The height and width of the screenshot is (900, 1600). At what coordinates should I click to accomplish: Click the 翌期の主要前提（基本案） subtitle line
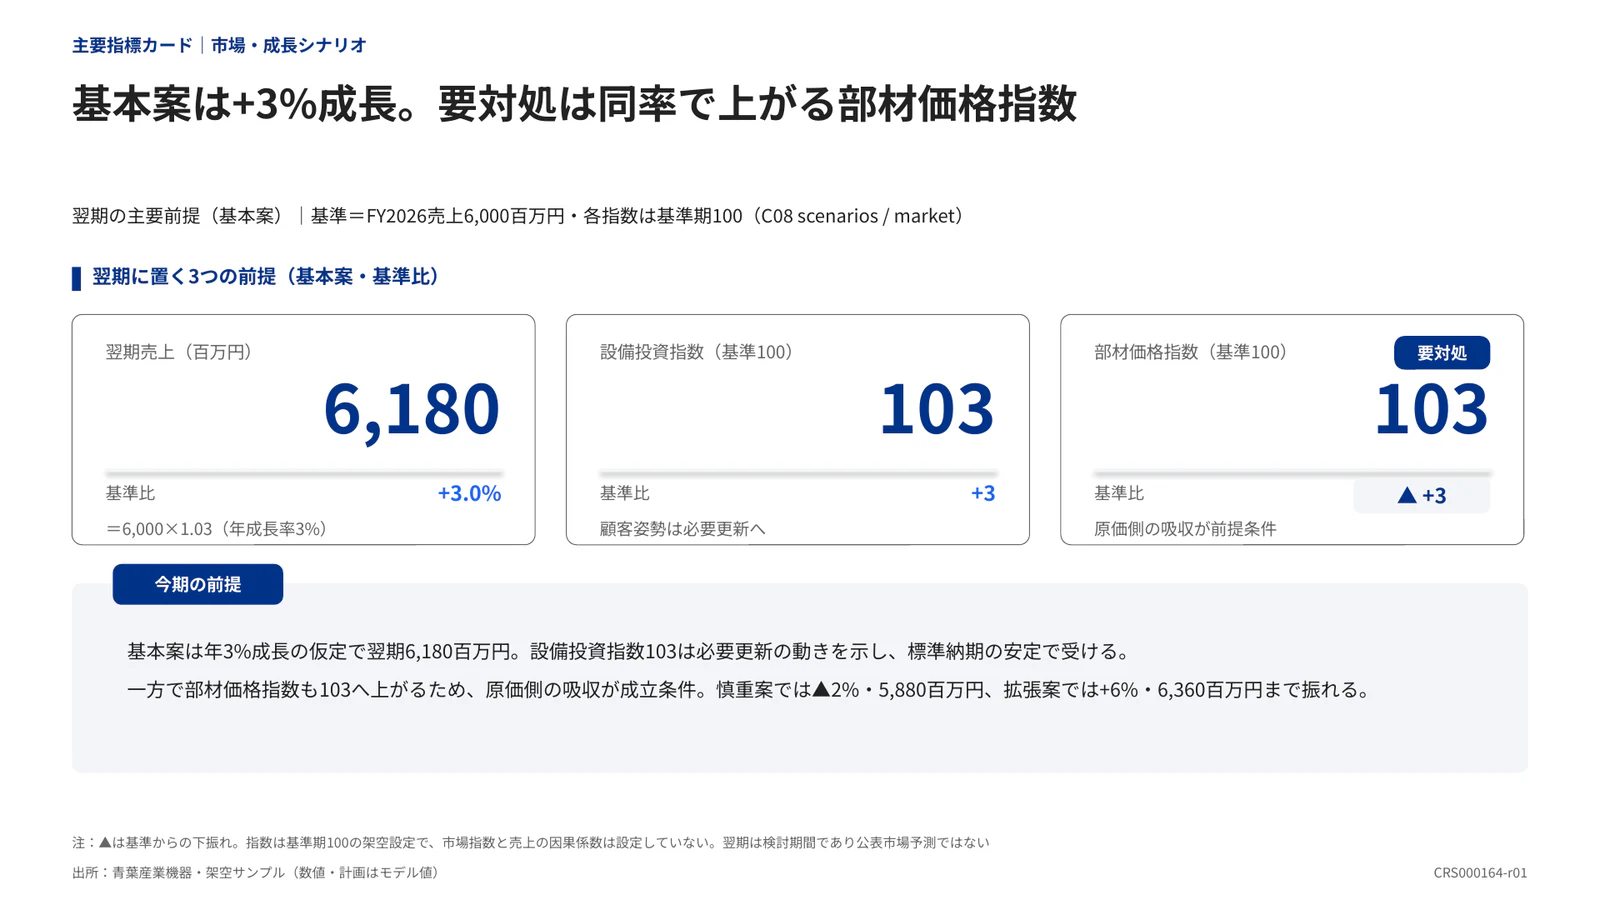[x=522, y=216]
